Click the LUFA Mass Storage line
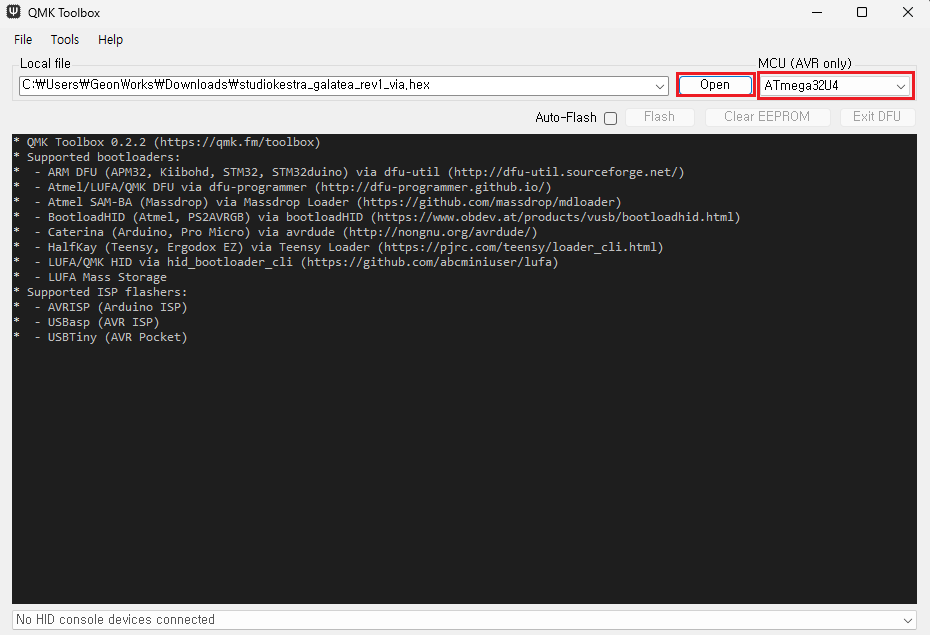 (91, 277)
